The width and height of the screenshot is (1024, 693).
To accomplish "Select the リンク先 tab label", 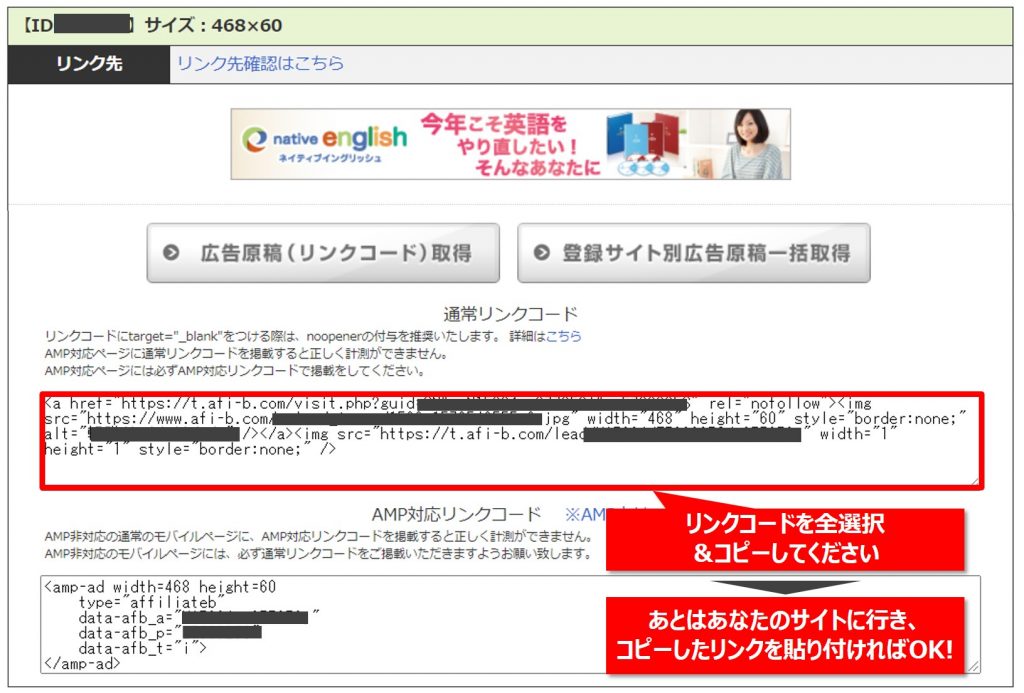I will [89, 64].
